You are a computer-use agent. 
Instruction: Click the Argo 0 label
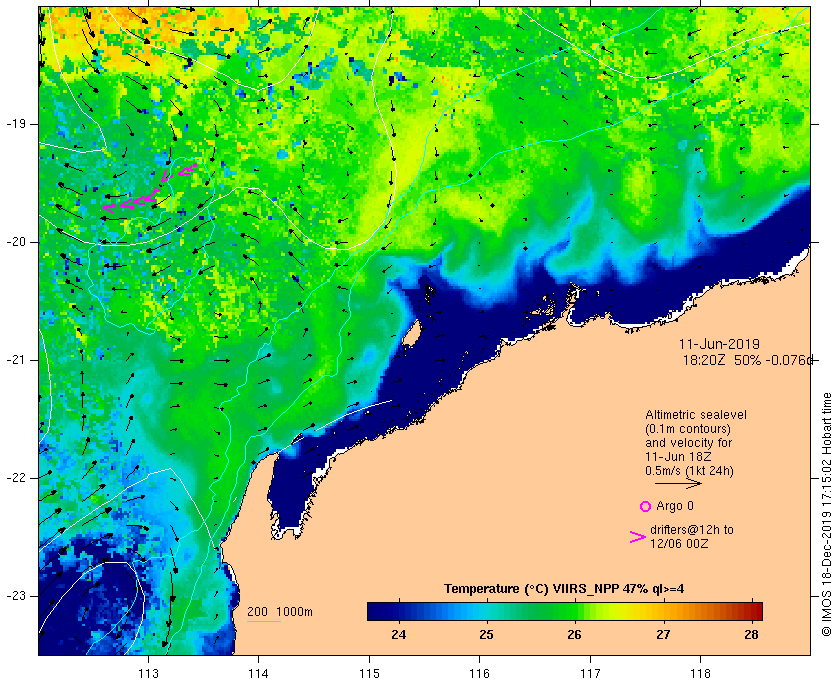[674, 506]
